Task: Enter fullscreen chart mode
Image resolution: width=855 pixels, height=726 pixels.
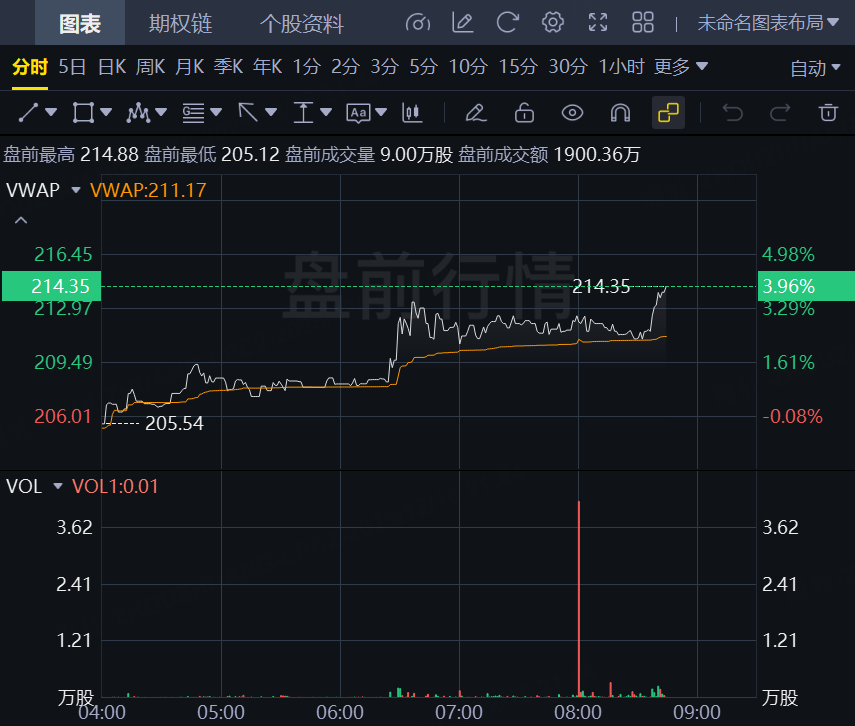Action: [598, 23]
